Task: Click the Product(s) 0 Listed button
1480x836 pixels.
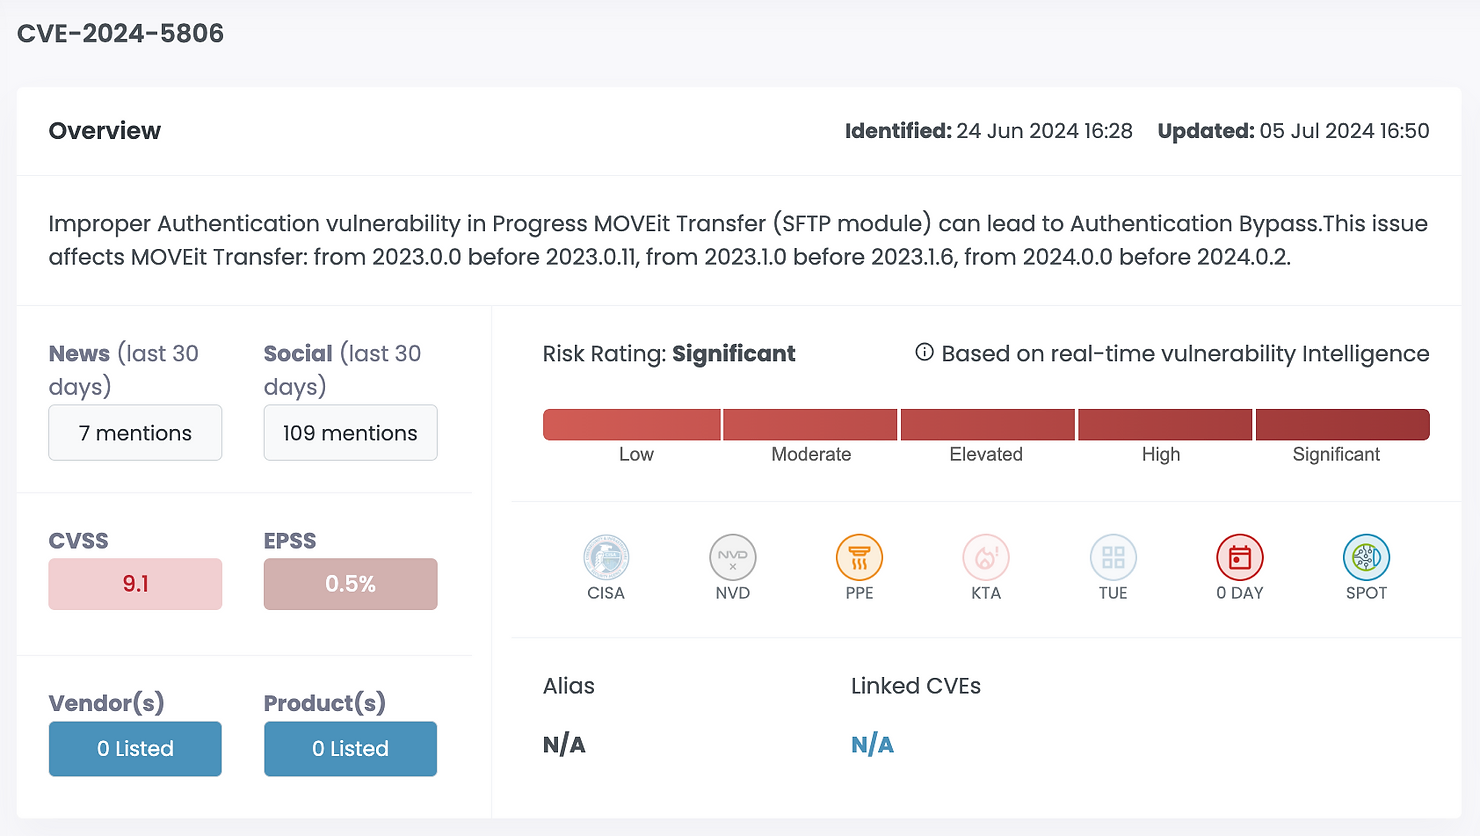Action: (x=350, y=748)
